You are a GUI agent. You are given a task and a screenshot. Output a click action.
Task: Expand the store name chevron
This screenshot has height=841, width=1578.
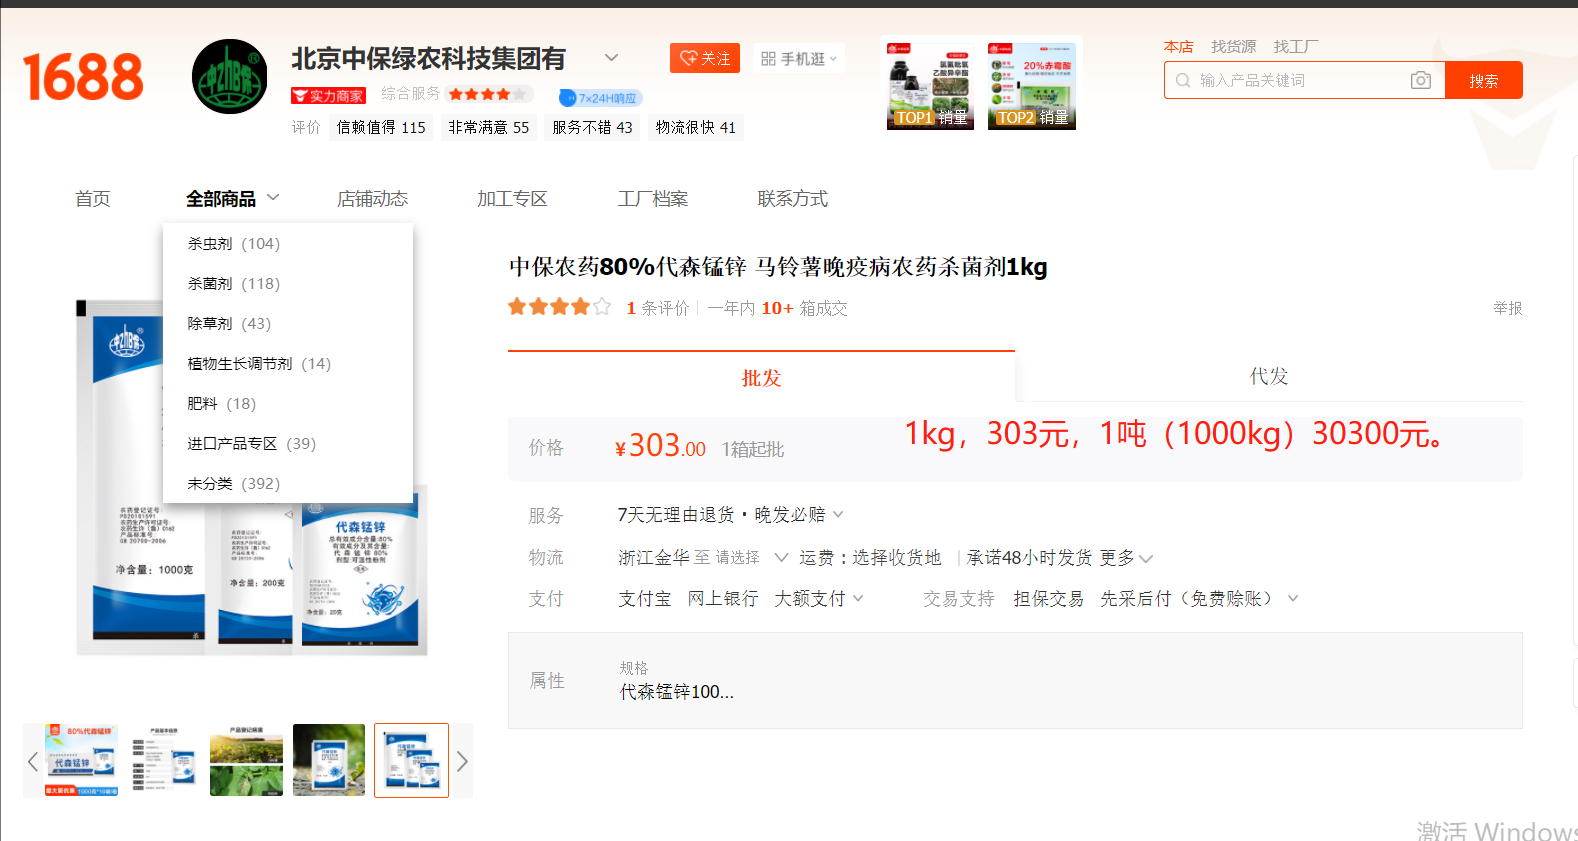(x=612, y=58)
